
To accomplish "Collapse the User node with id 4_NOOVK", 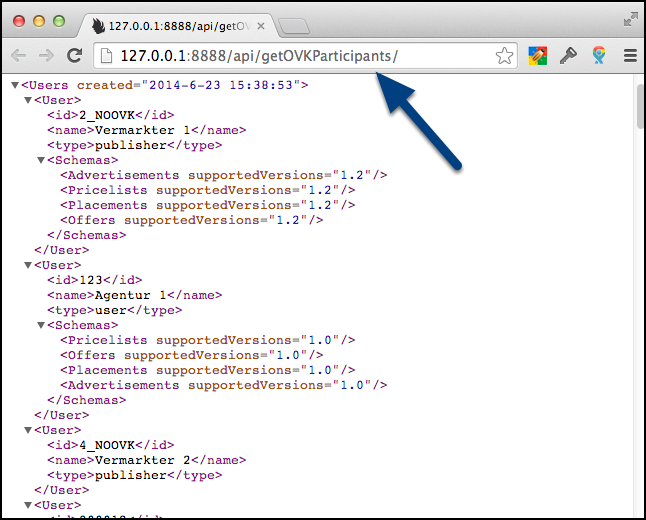I will pyautogui.click(x=28, y=430).
